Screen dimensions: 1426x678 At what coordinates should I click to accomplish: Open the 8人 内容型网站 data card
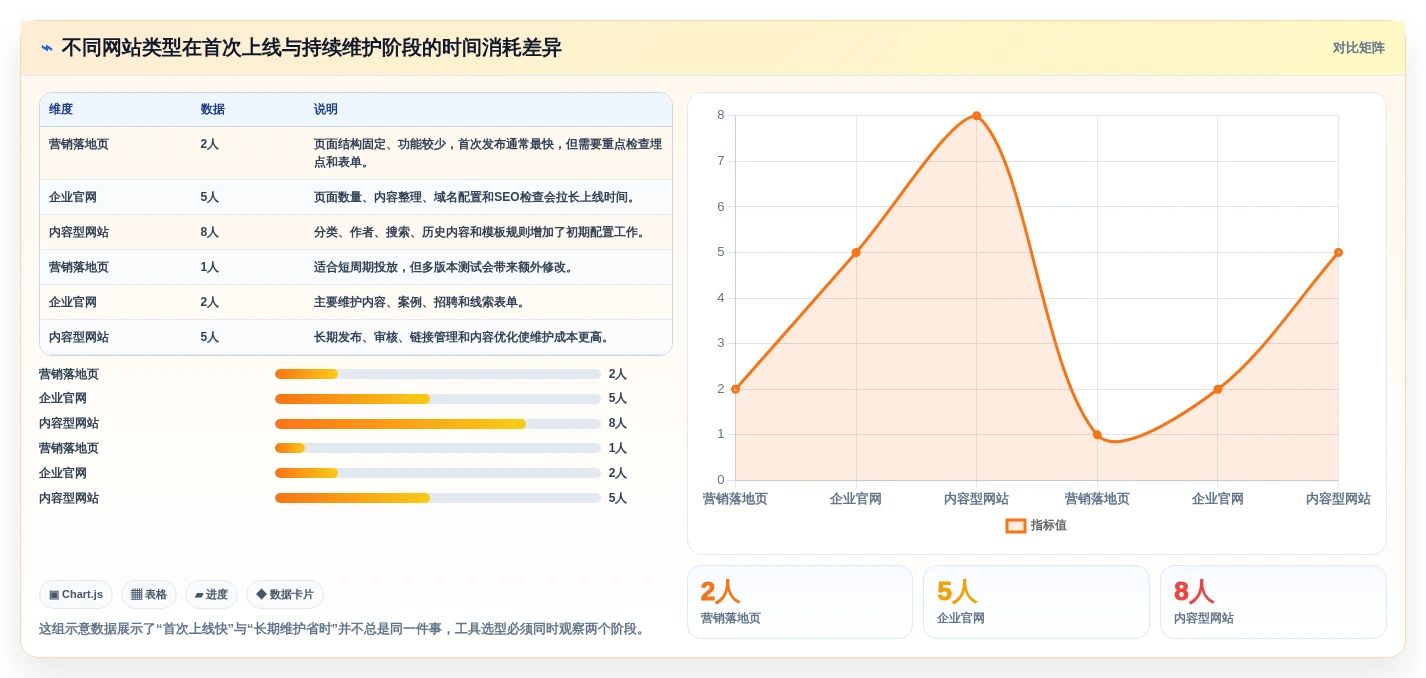[x=1273, y=602]
